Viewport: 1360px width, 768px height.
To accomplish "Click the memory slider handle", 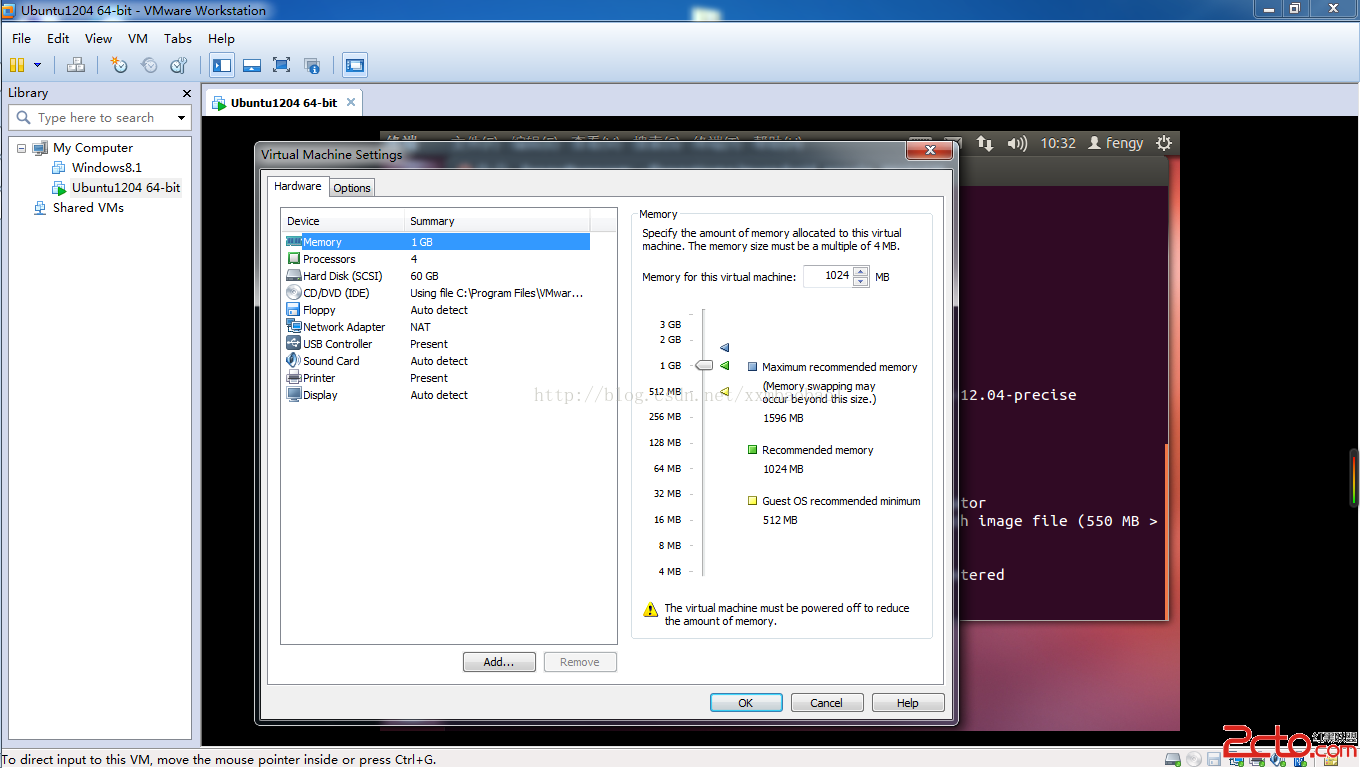I will point(704,365).
